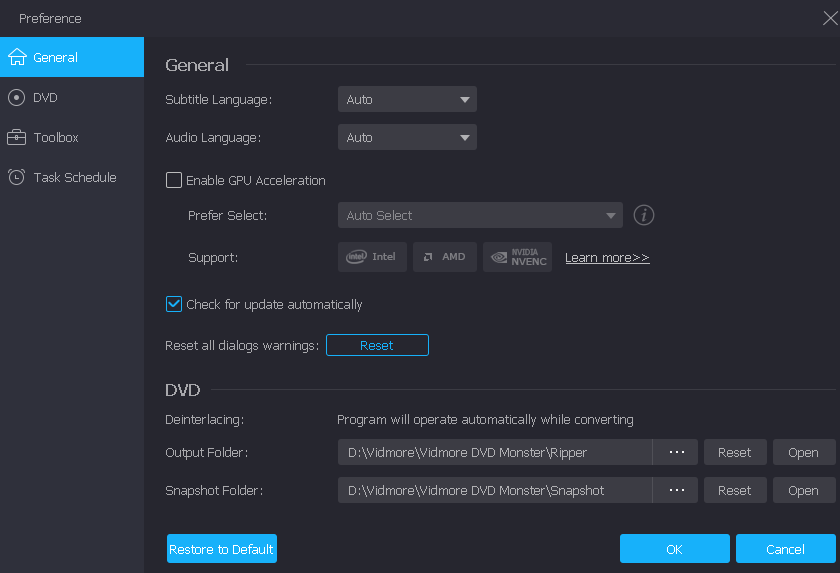Uncheck Check for update automatically
Image resolution: width=840 pixels, height=573 pixels.
174,304
